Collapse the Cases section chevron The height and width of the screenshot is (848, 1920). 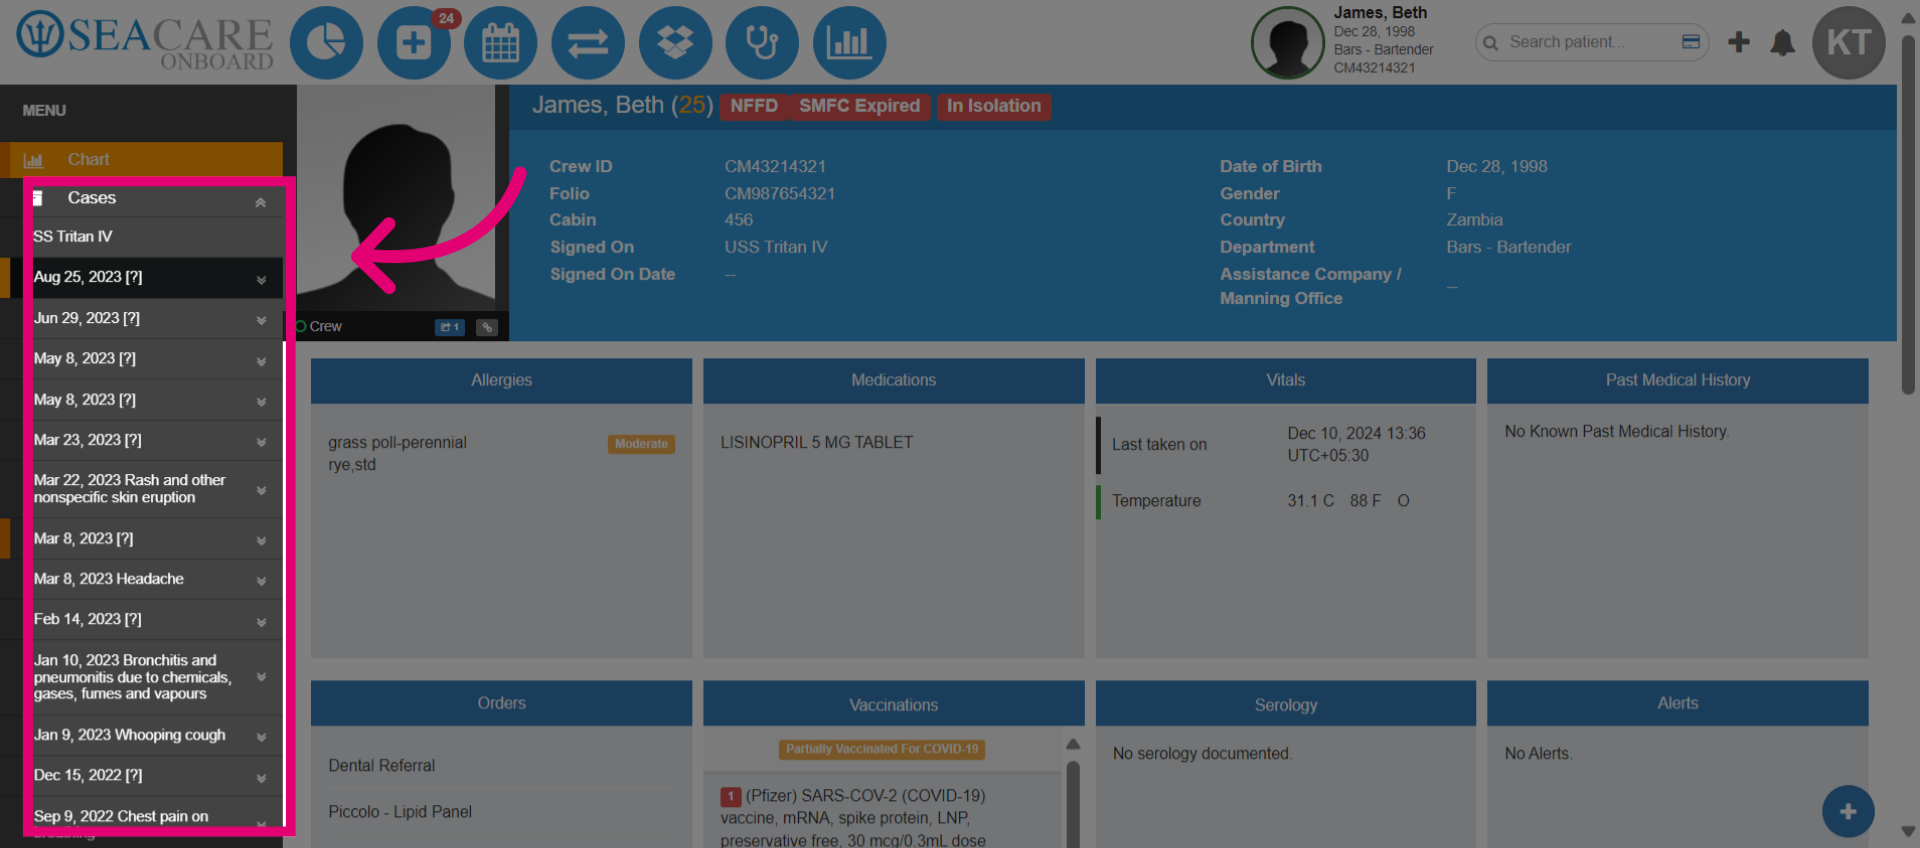click(260, 202)
